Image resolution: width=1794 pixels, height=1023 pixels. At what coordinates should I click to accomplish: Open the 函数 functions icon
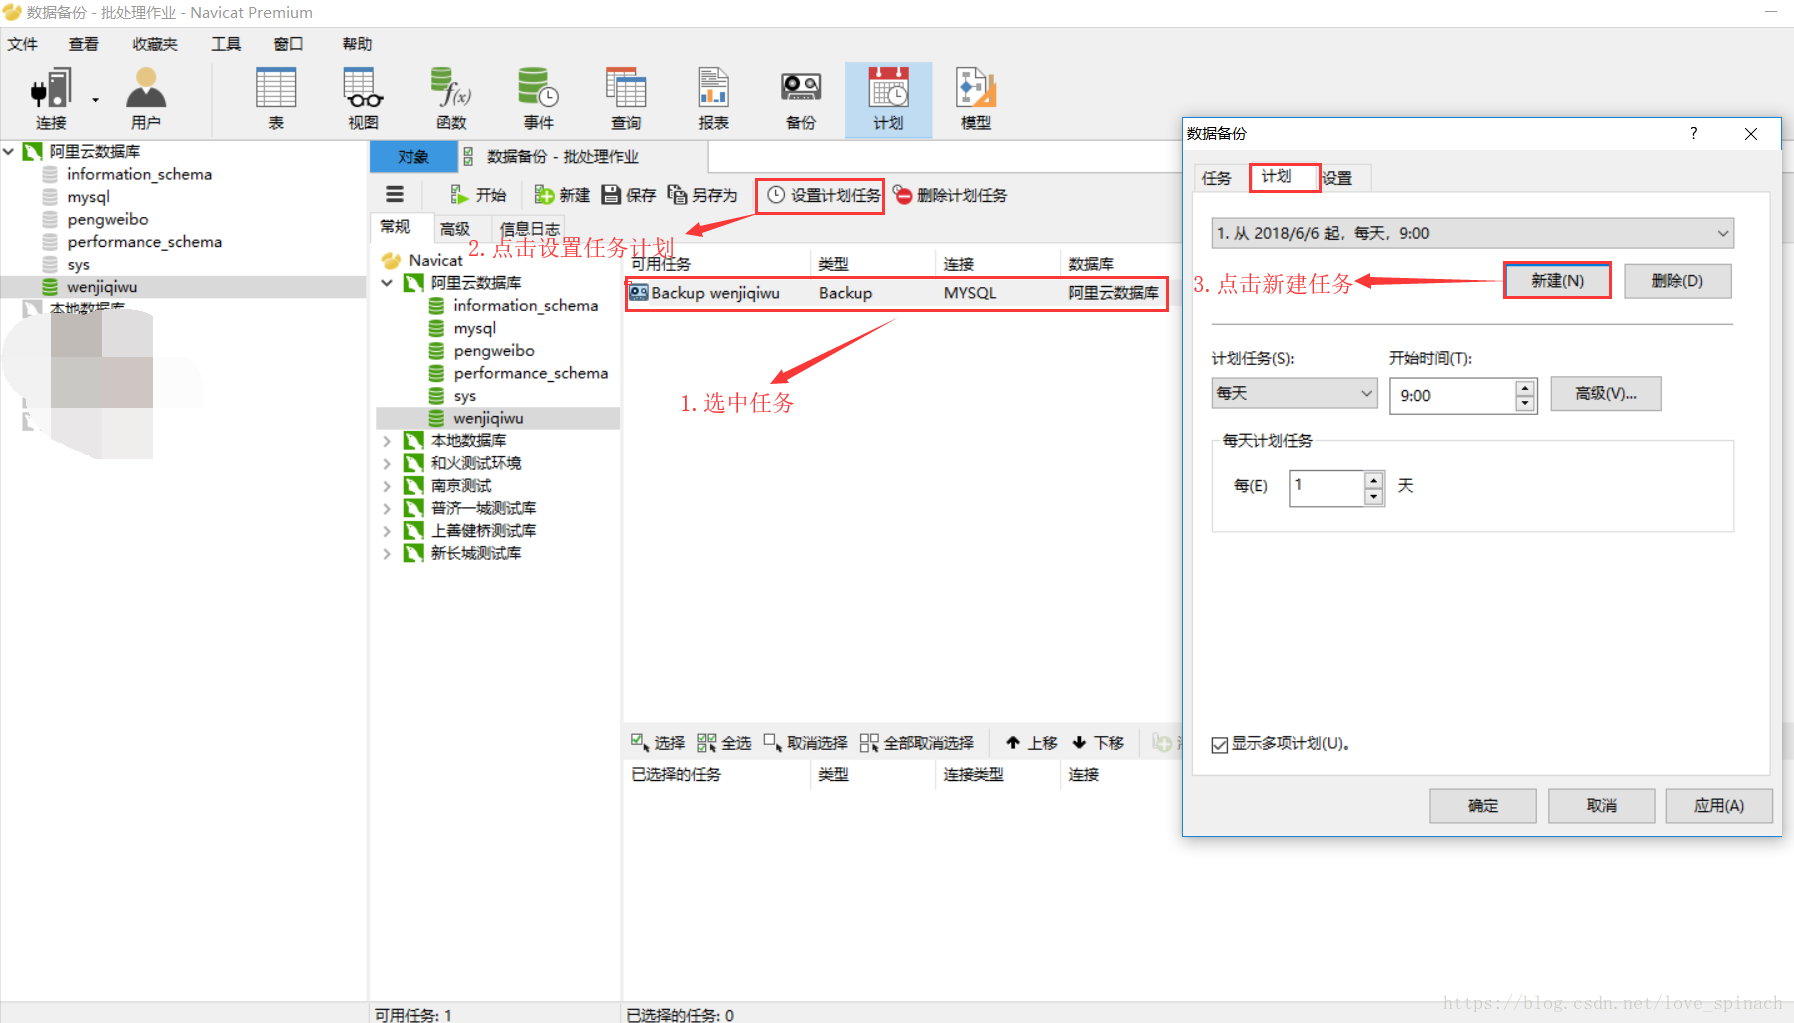451,98
